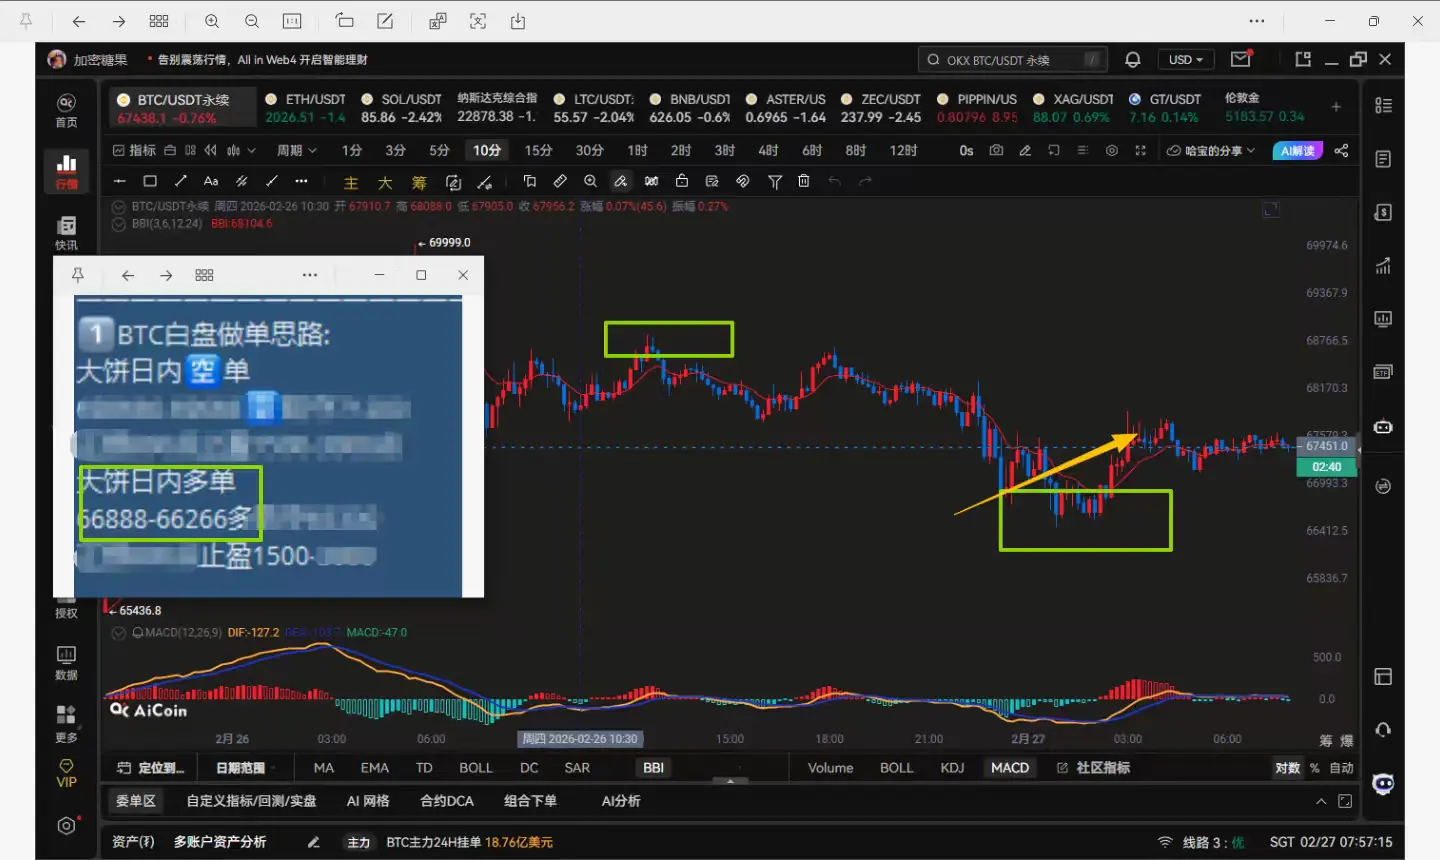1440x860 pixels.
Task: Click the add ticker plus icon
Action: (1336, 107)
